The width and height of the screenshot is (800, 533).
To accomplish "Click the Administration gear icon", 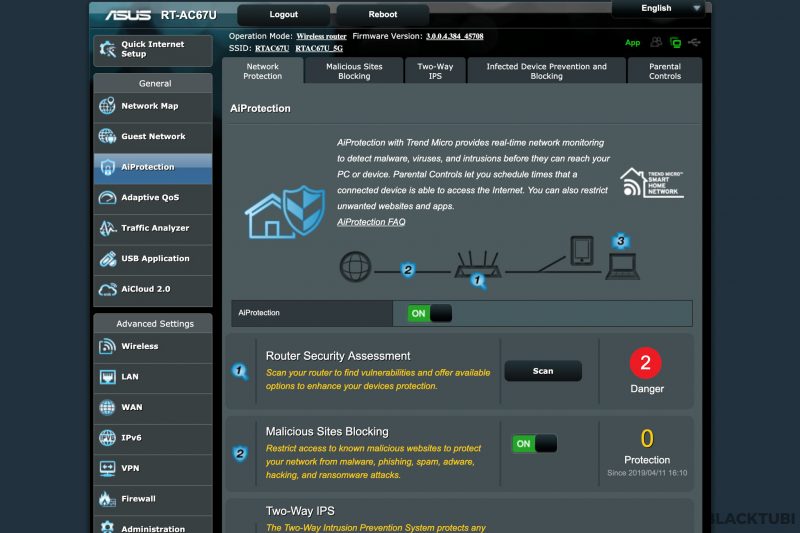I will coord(107,527).
